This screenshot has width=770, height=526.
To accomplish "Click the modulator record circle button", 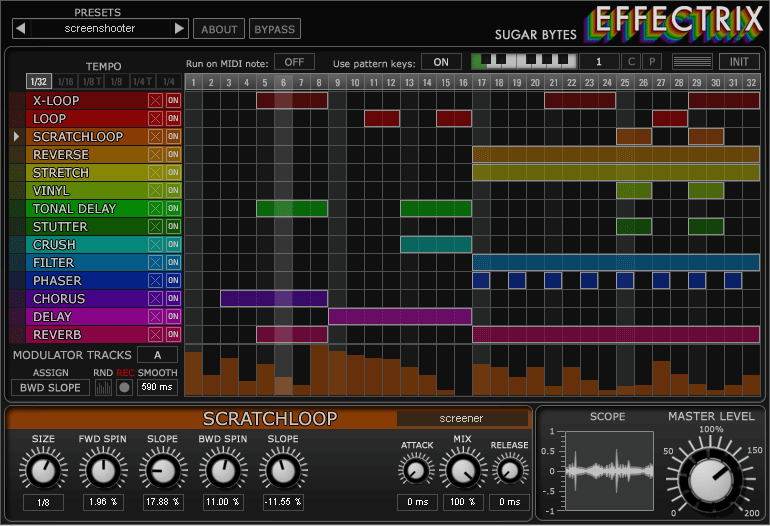I will click(x=124, y=388).
